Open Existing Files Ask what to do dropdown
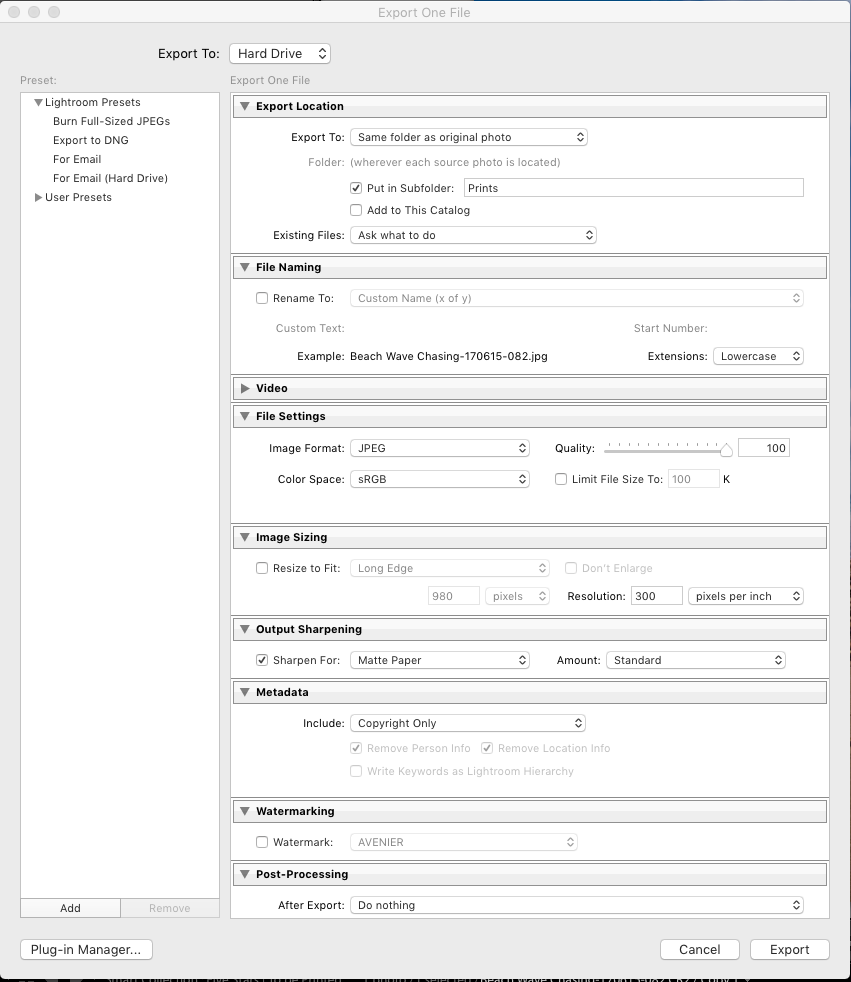The height and width of the screenshot is (982, 851). click(473, 235)
